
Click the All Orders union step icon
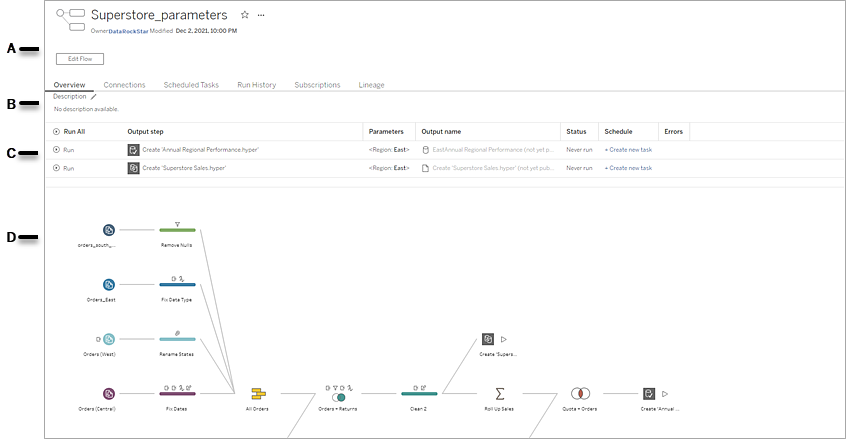(x=257, y=394)
